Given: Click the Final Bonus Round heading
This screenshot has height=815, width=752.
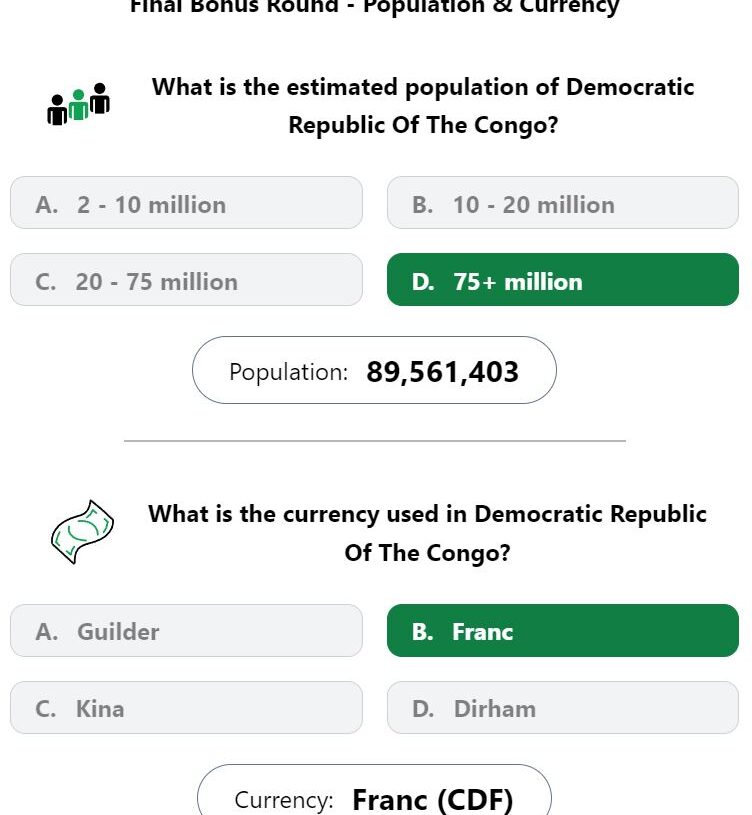Looking at the screenshot, I should (374, 7).
